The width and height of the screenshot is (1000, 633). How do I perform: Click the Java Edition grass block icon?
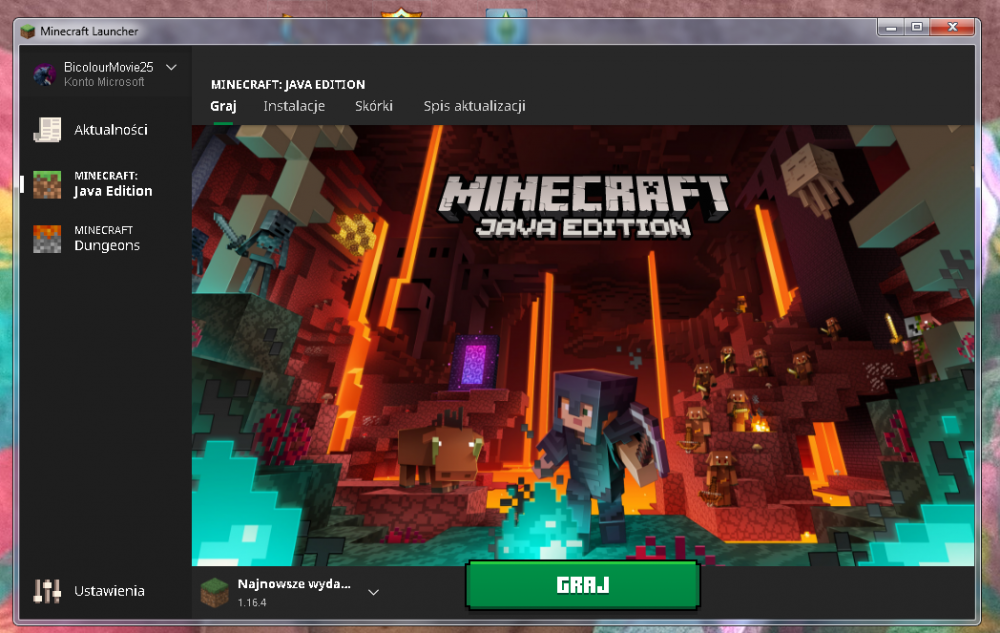47,184
